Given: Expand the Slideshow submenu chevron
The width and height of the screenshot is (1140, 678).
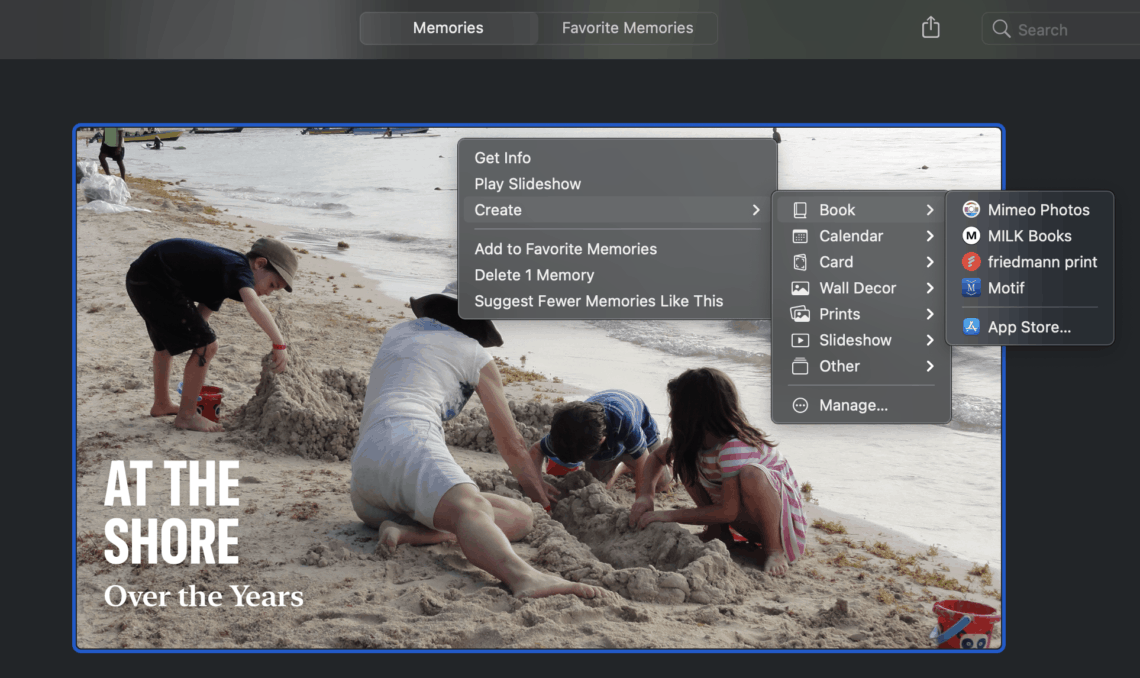Looking at the screenshot, I should 930,340.
